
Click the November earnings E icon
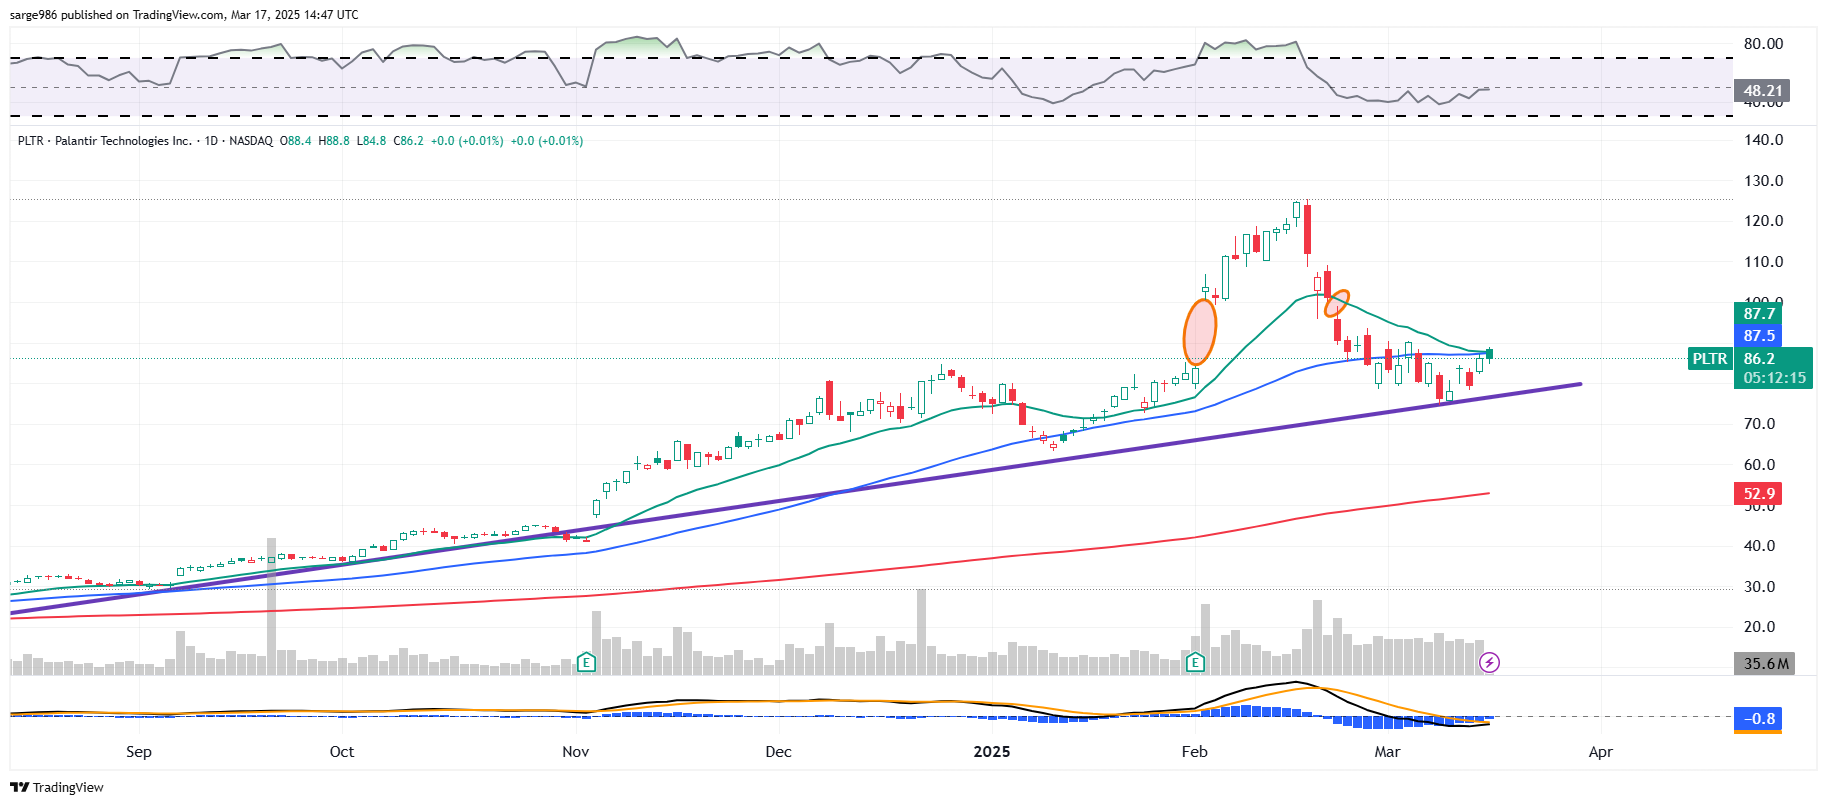tap(586, 662)
